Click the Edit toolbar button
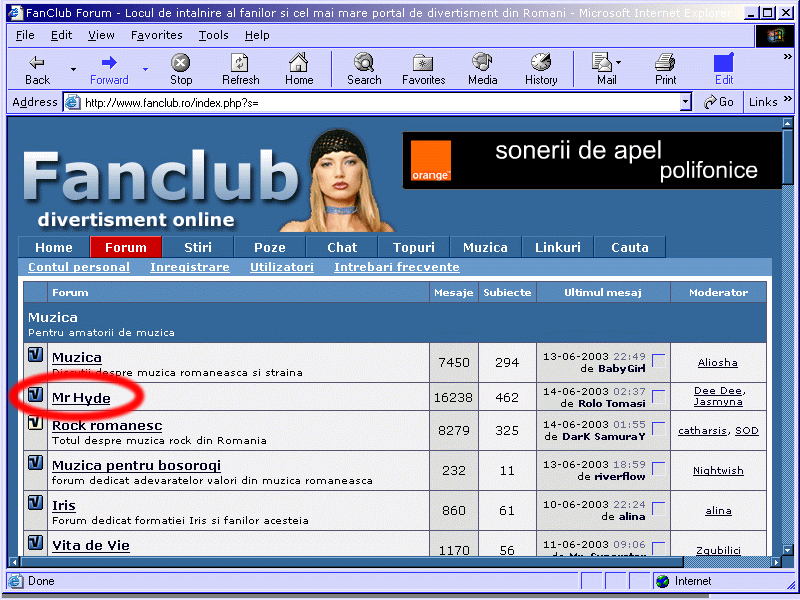This screenshot has height=600, width=800. pyautogui.click(x=724, y=69)
